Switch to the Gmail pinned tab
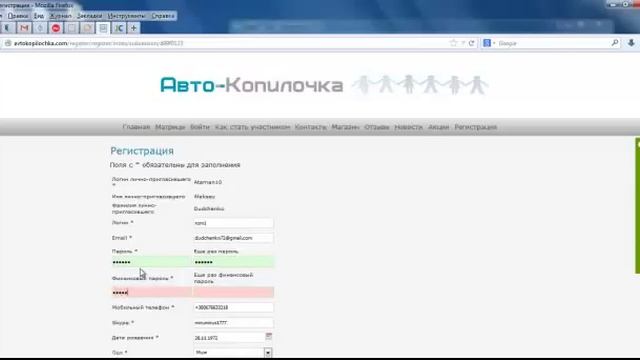 [24, 28]
